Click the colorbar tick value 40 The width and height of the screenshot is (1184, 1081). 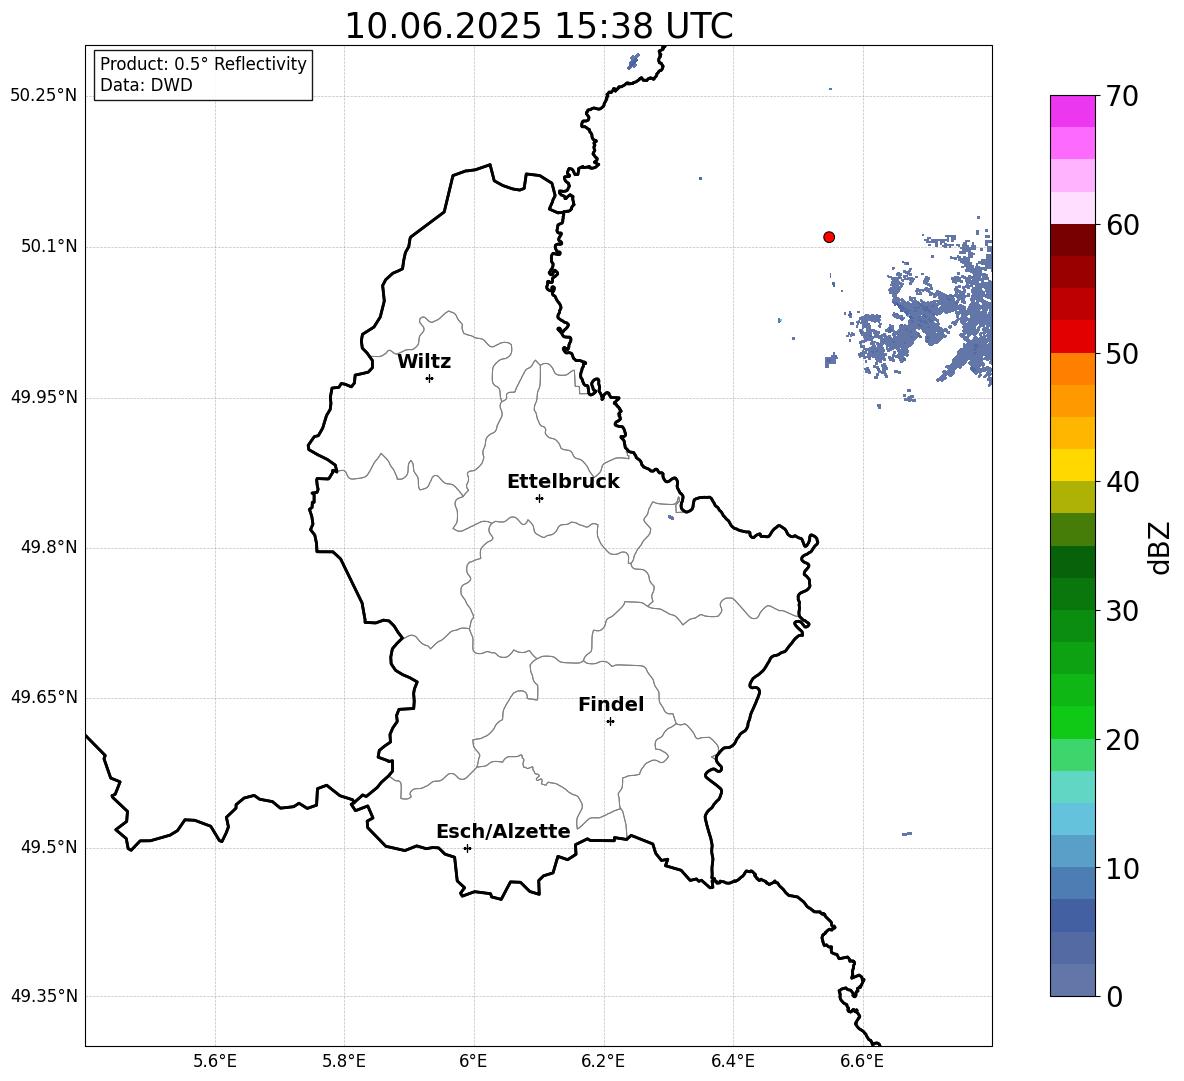click(x=1122, y=482)
